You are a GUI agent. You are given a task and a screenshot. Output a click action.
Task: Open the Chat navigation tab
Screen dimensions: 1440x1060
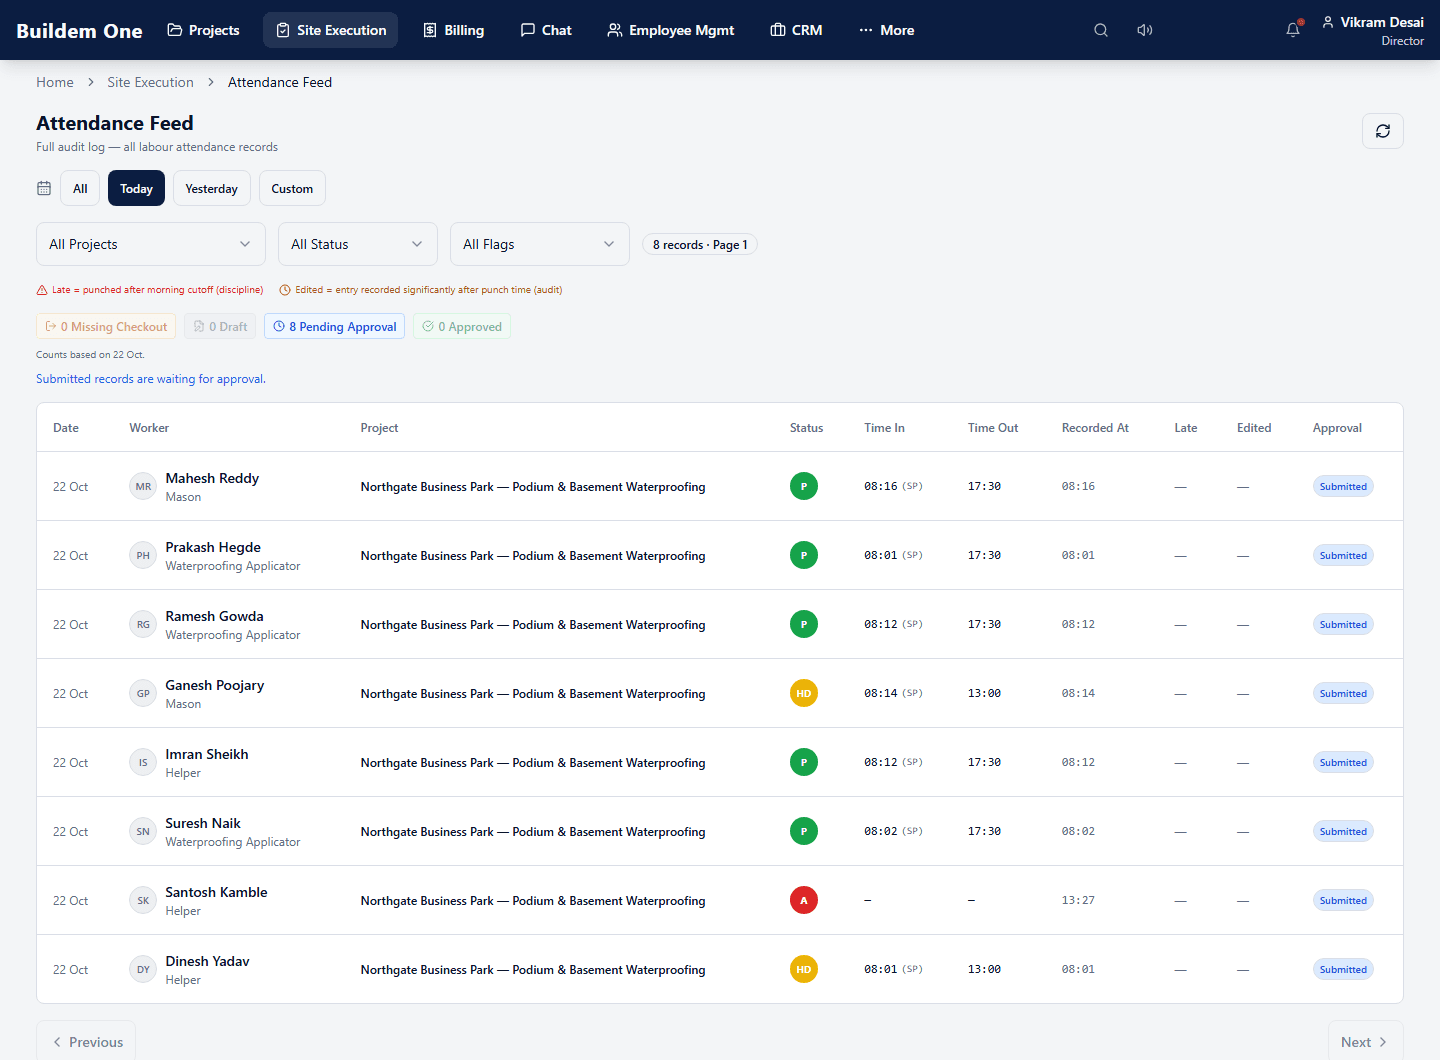[546, 30]
